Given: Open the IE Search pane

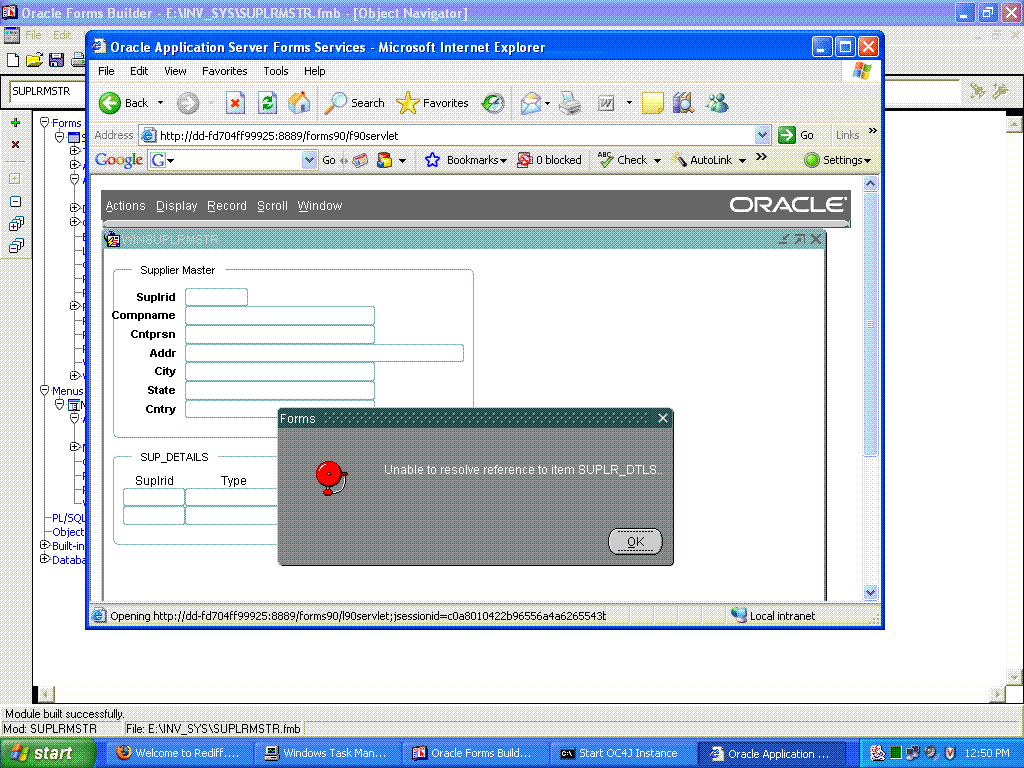Looking at the screenshot, I should [355, 103].
